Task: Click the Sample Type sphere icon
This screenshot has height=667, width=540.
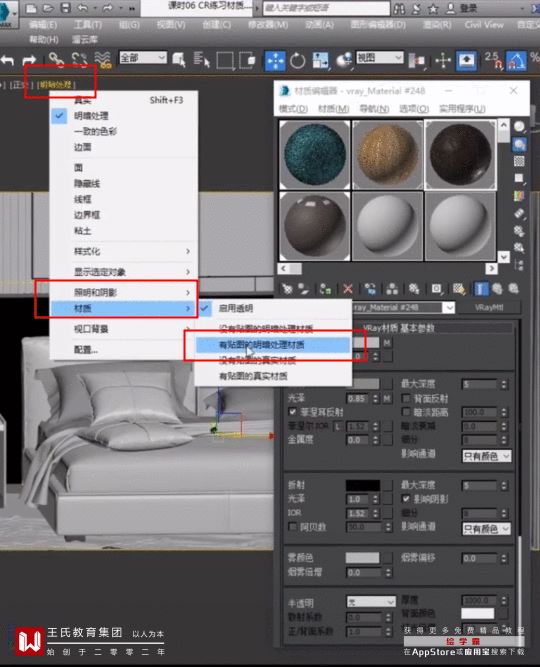Action: coord(519,127)
